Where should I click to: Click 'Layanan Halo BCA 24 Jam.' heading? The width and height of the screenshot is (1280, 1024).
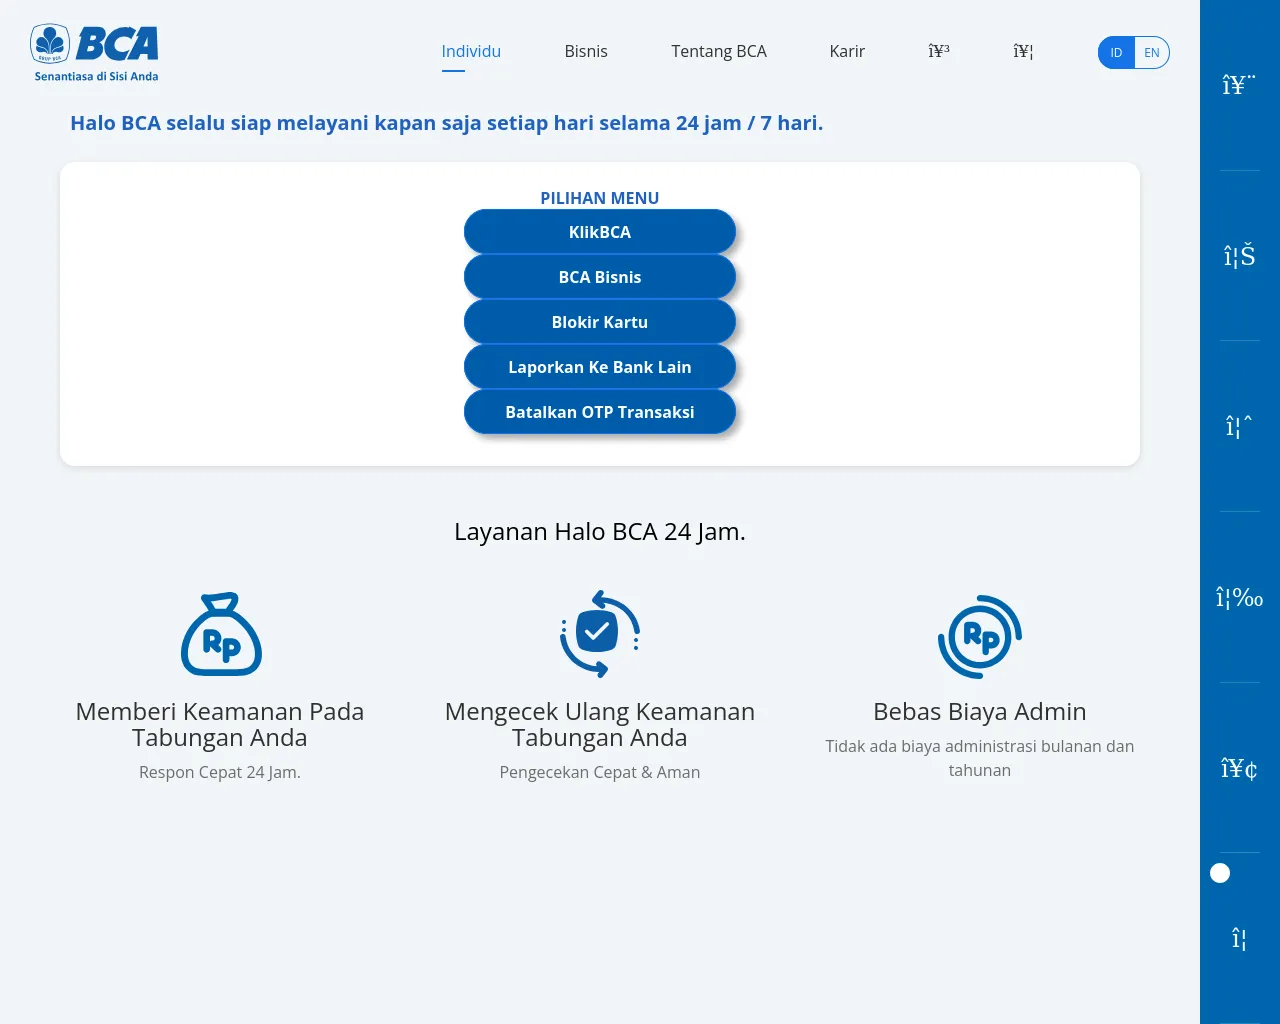pos(600,531)
